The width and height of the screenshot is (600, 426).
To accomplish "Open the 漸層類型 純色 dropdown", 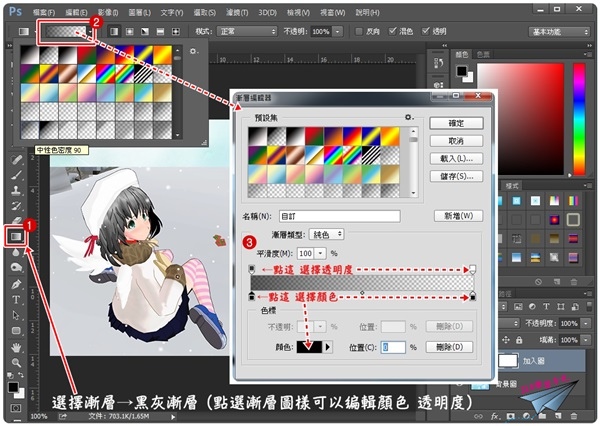I will [326, 234].
